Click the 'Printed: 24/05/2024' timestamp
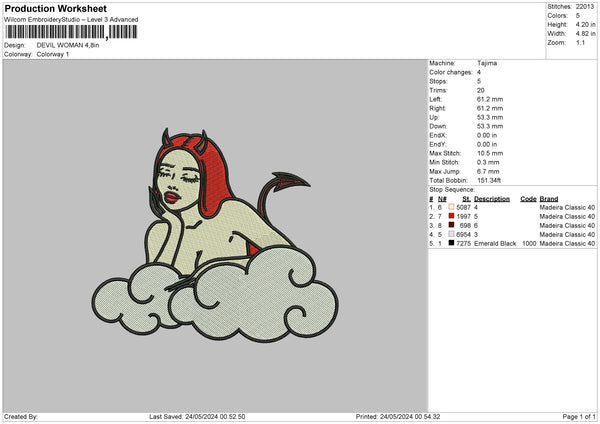The height and width of the screenshot is (424, 600). pyautogui.click(x=398, y=417)
